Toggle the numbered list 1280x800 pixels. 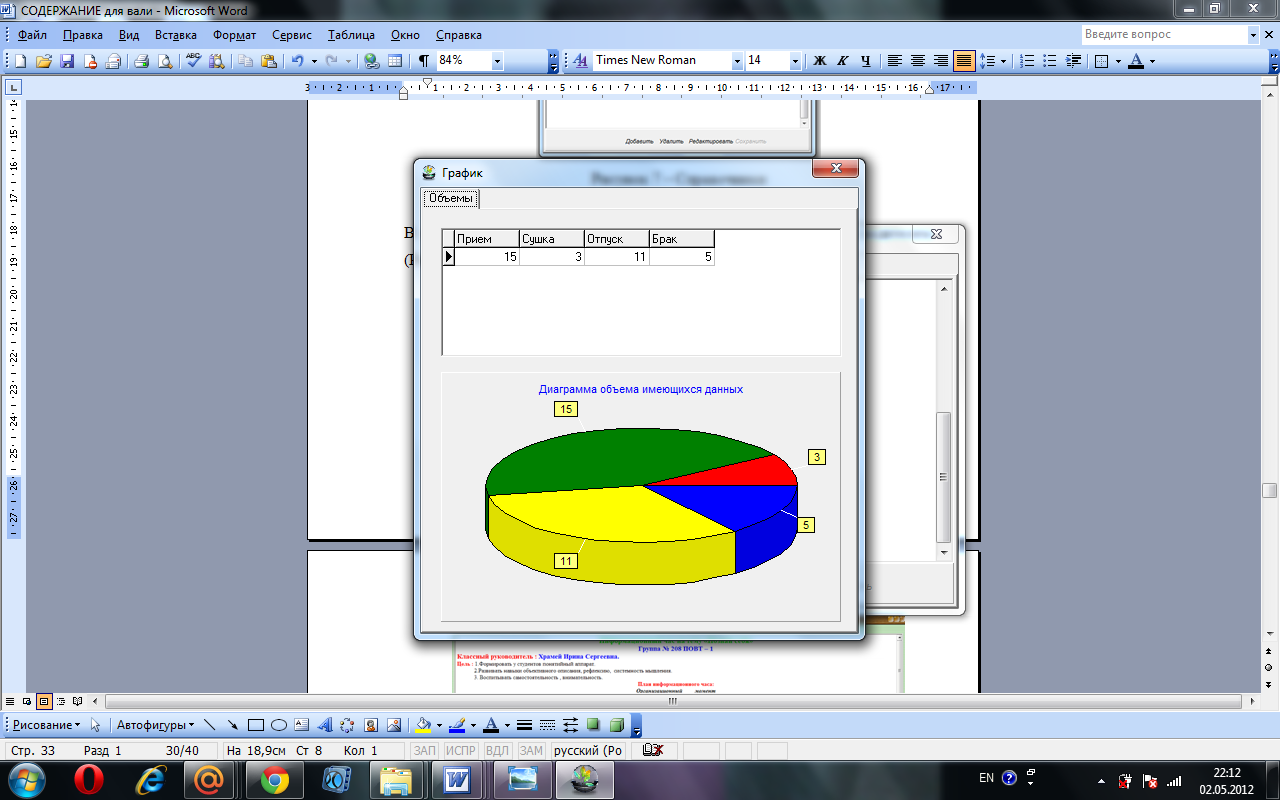1027,61
